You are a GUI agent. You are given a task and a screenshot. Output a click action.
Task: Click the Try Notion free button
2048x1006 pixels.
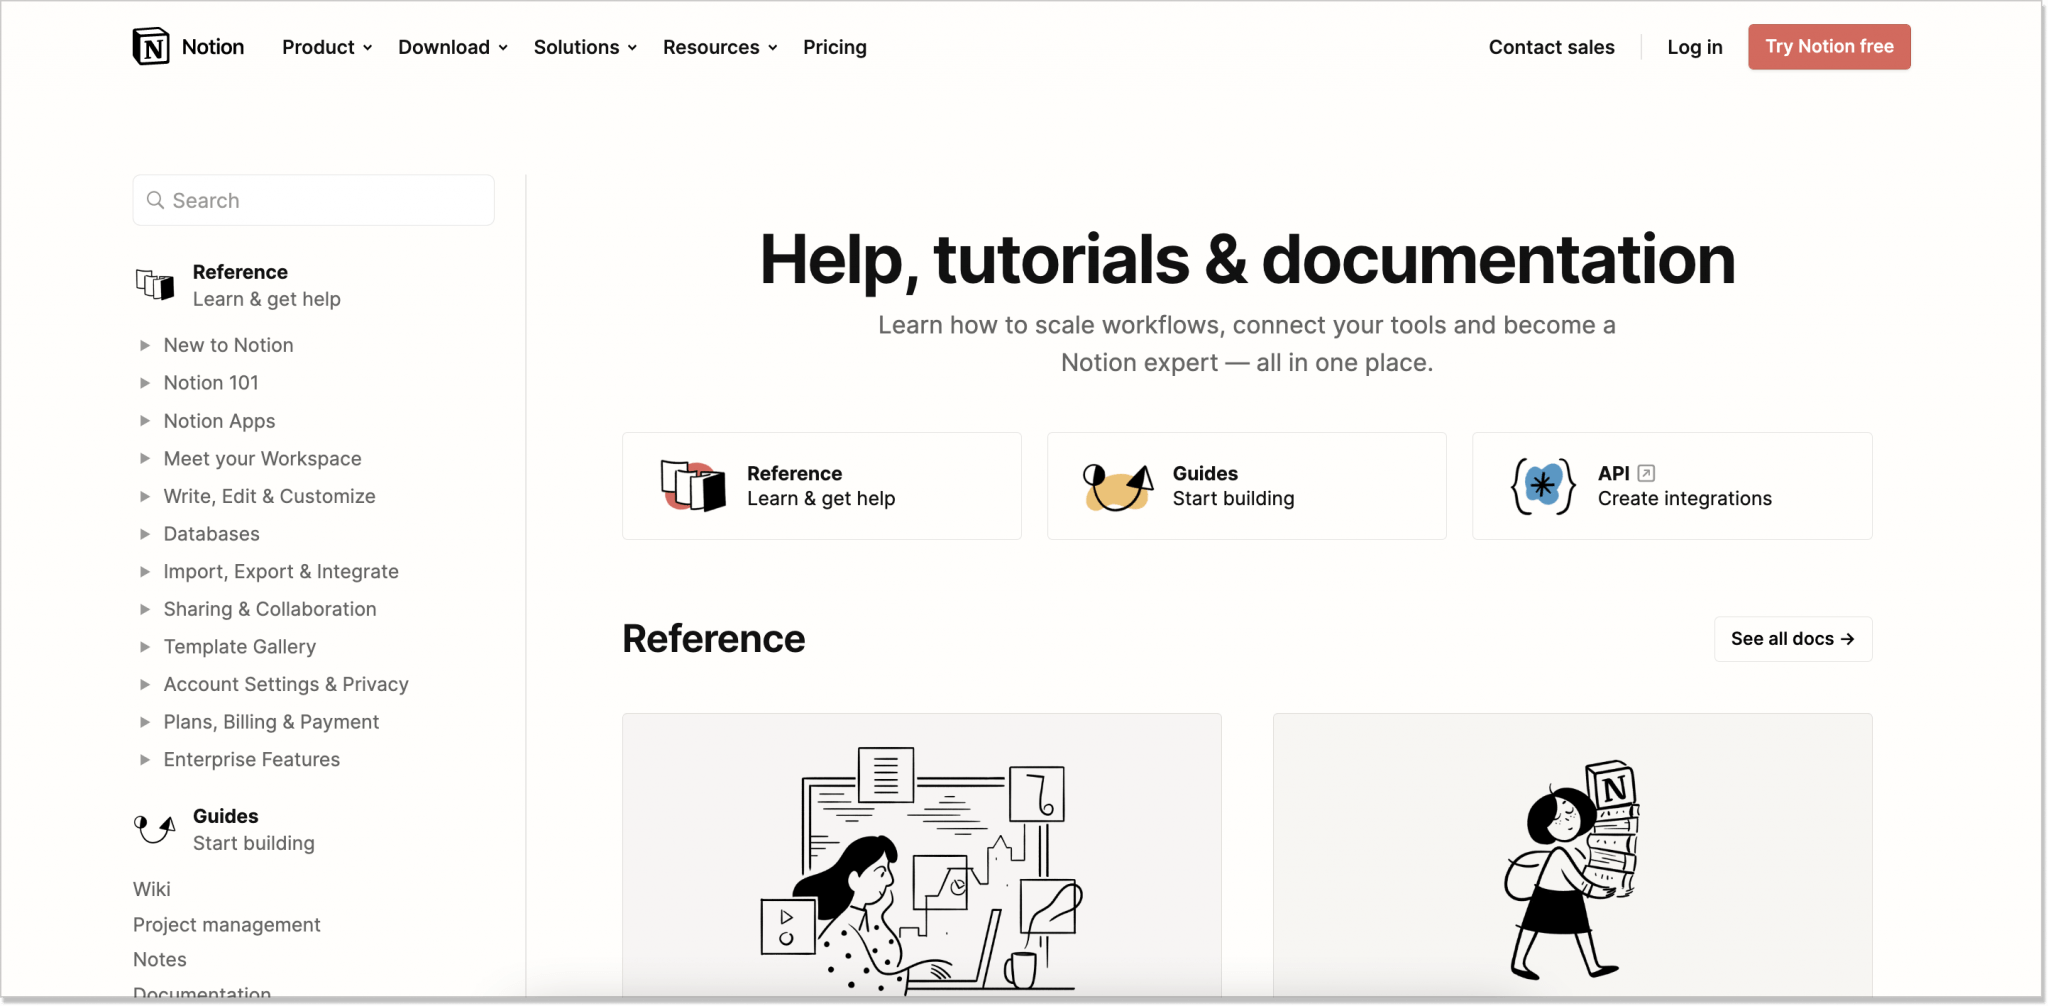tap(1829, 46)
